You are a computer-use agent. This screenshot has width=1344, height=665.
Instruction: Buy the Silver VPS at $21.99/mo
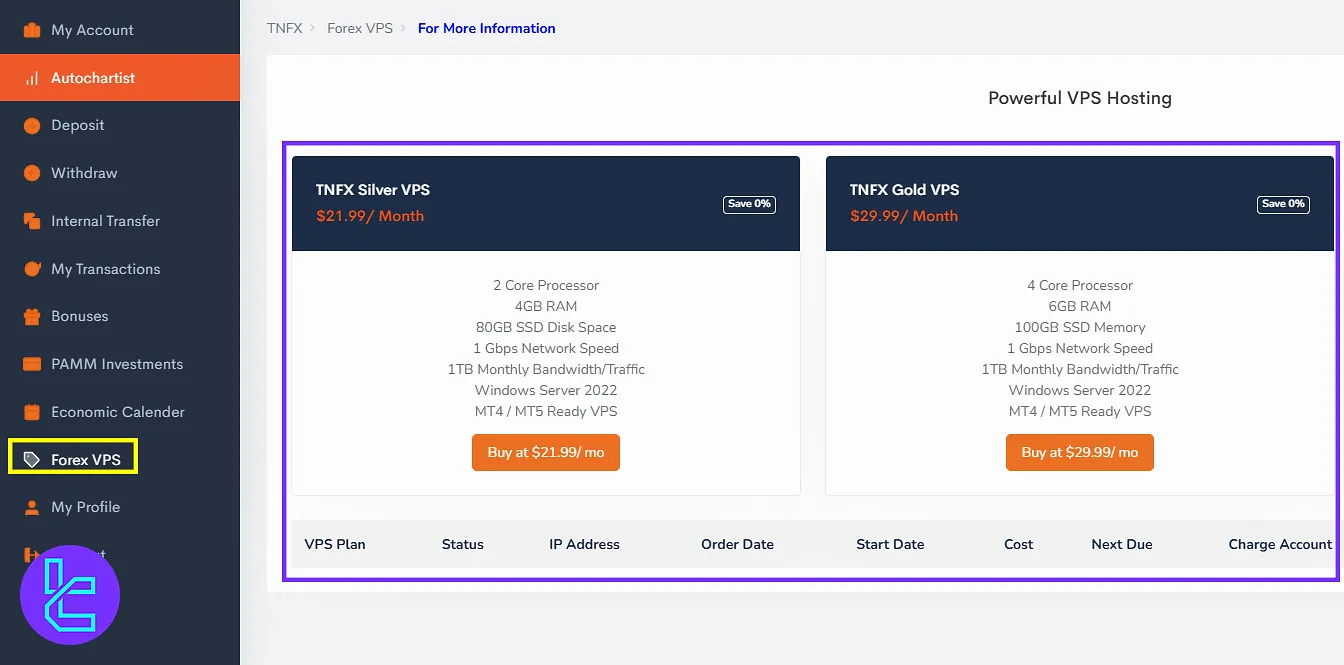click(x=546, y=452)
